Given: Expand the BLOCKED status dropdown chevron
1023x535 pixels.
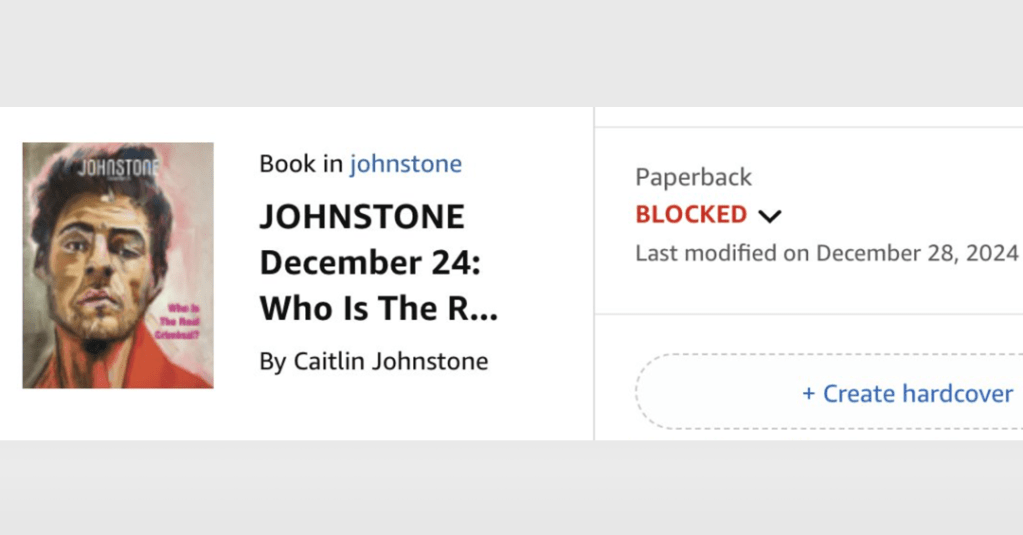Looking at the screenshot, I should tap(769, 215).
